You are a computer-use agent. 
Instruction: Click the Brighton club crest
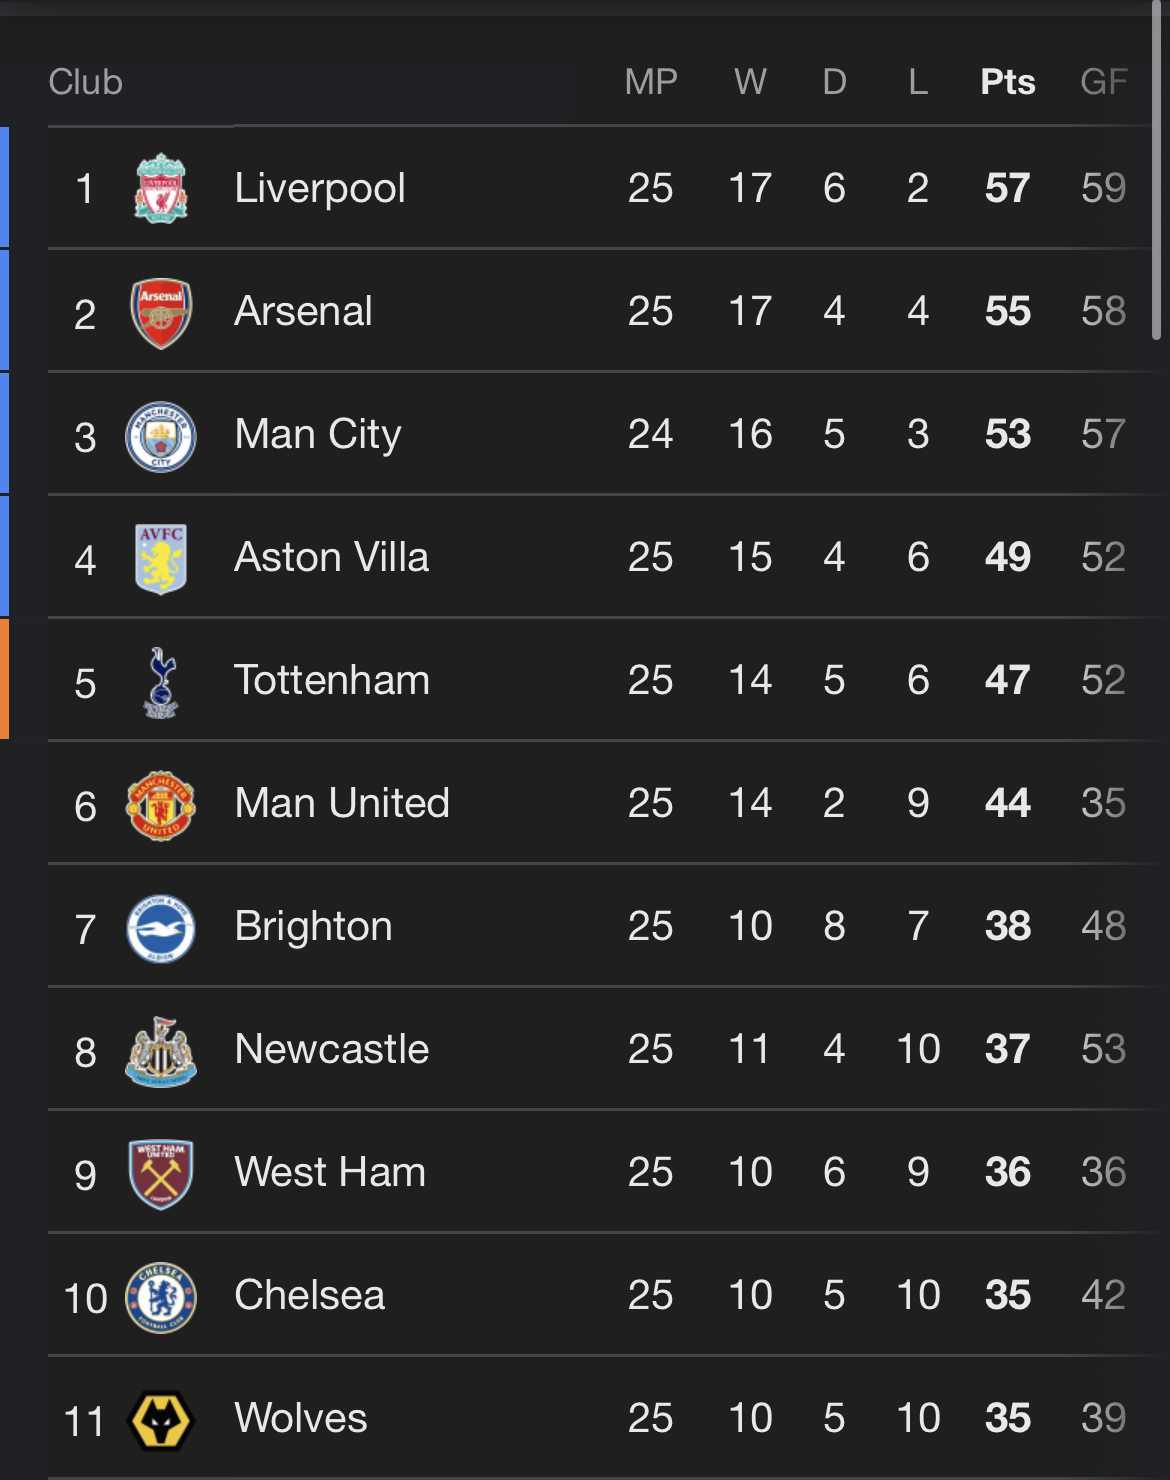161,928
